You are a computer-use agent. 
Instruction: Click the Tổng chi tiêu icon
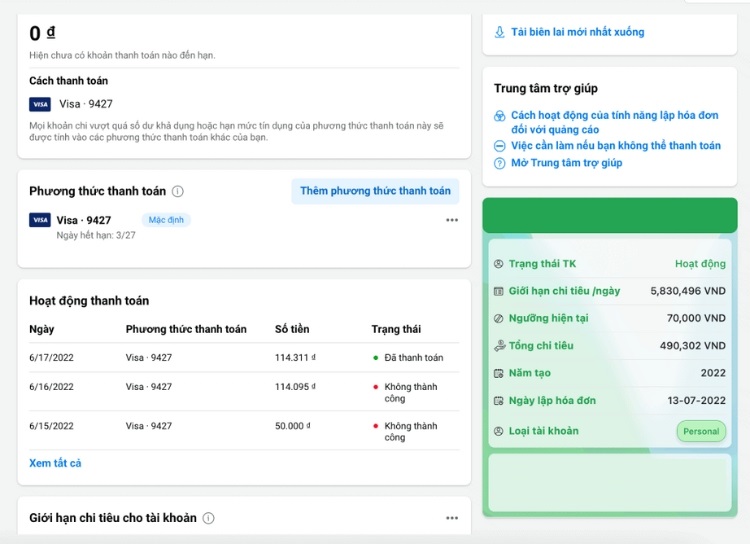coord(499,346)
